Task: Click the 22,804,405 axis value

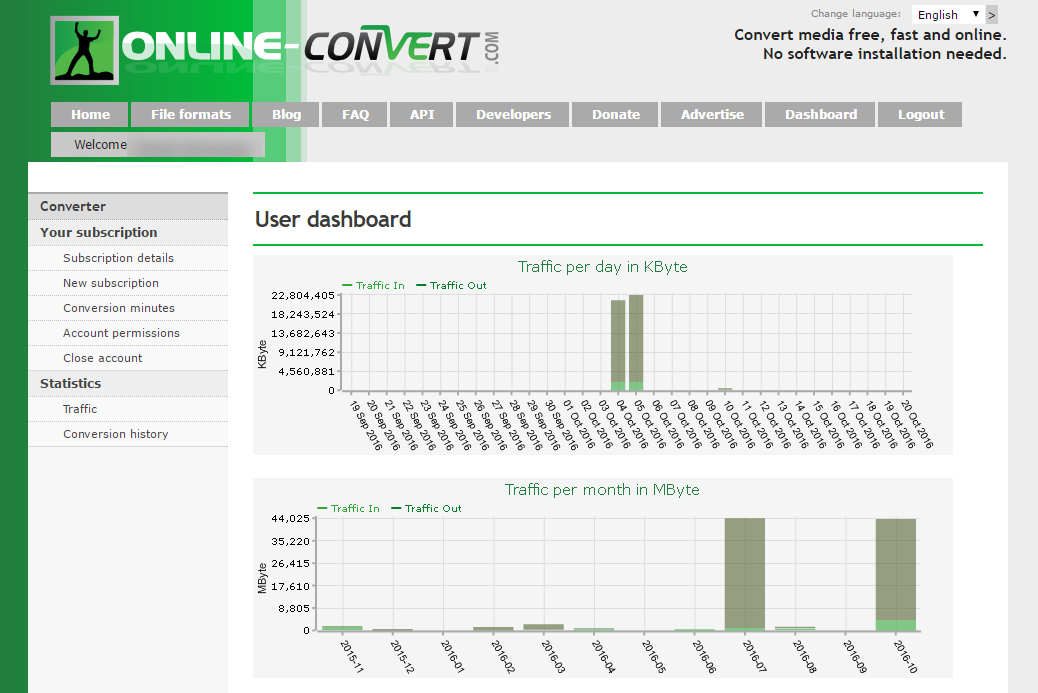Action: (x=303, y=295)
